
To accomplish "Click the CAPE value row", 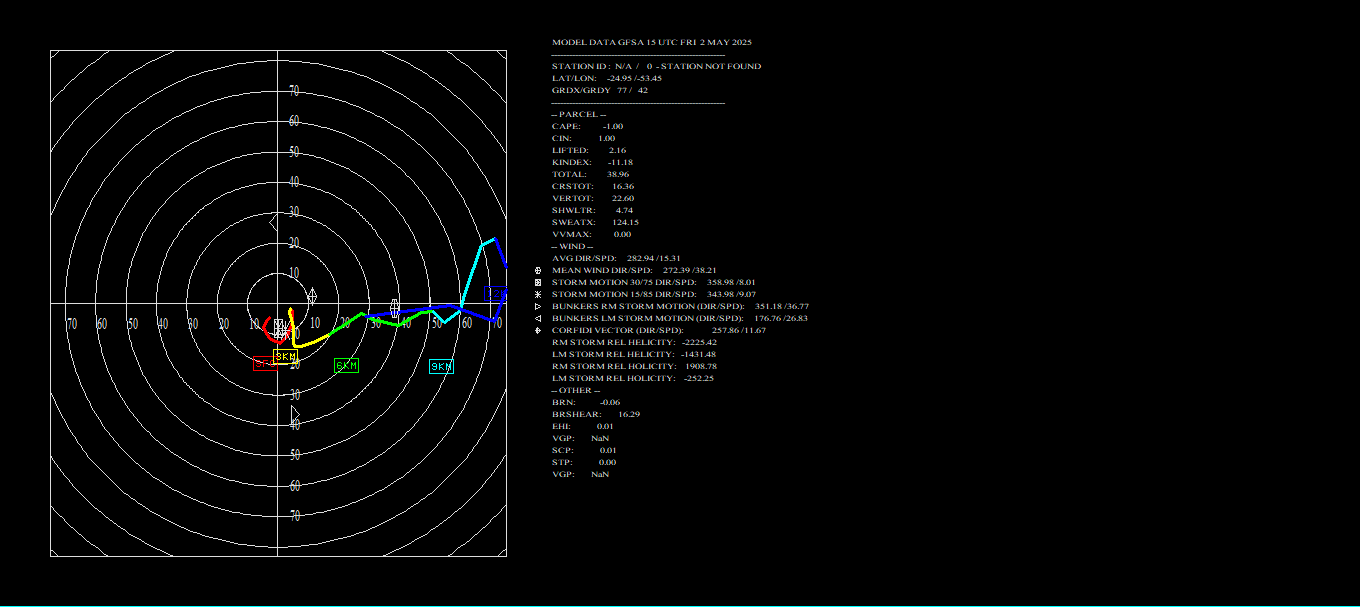I will click(587, 126).
